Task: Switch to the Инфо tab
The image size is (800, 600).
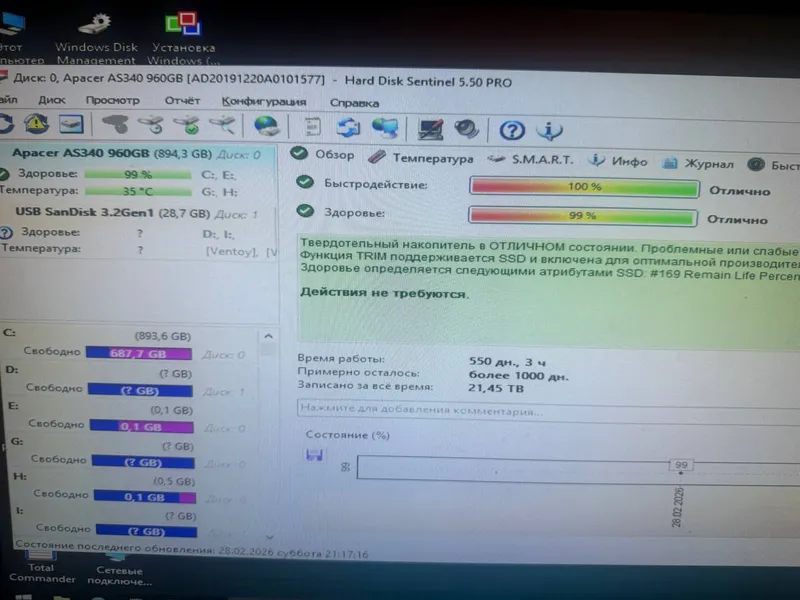Action: point(618,161)
